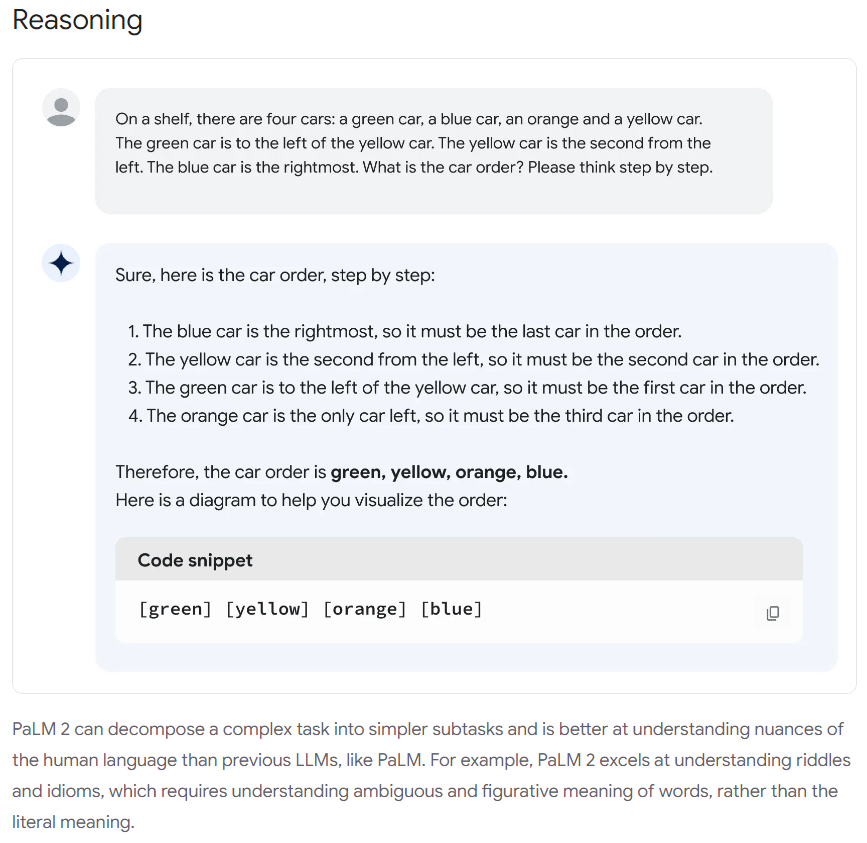This screenshot has height=843, width=867.
Task: Click the Code snippet header label
Action: pyautogui.click(x=195, y=560)
